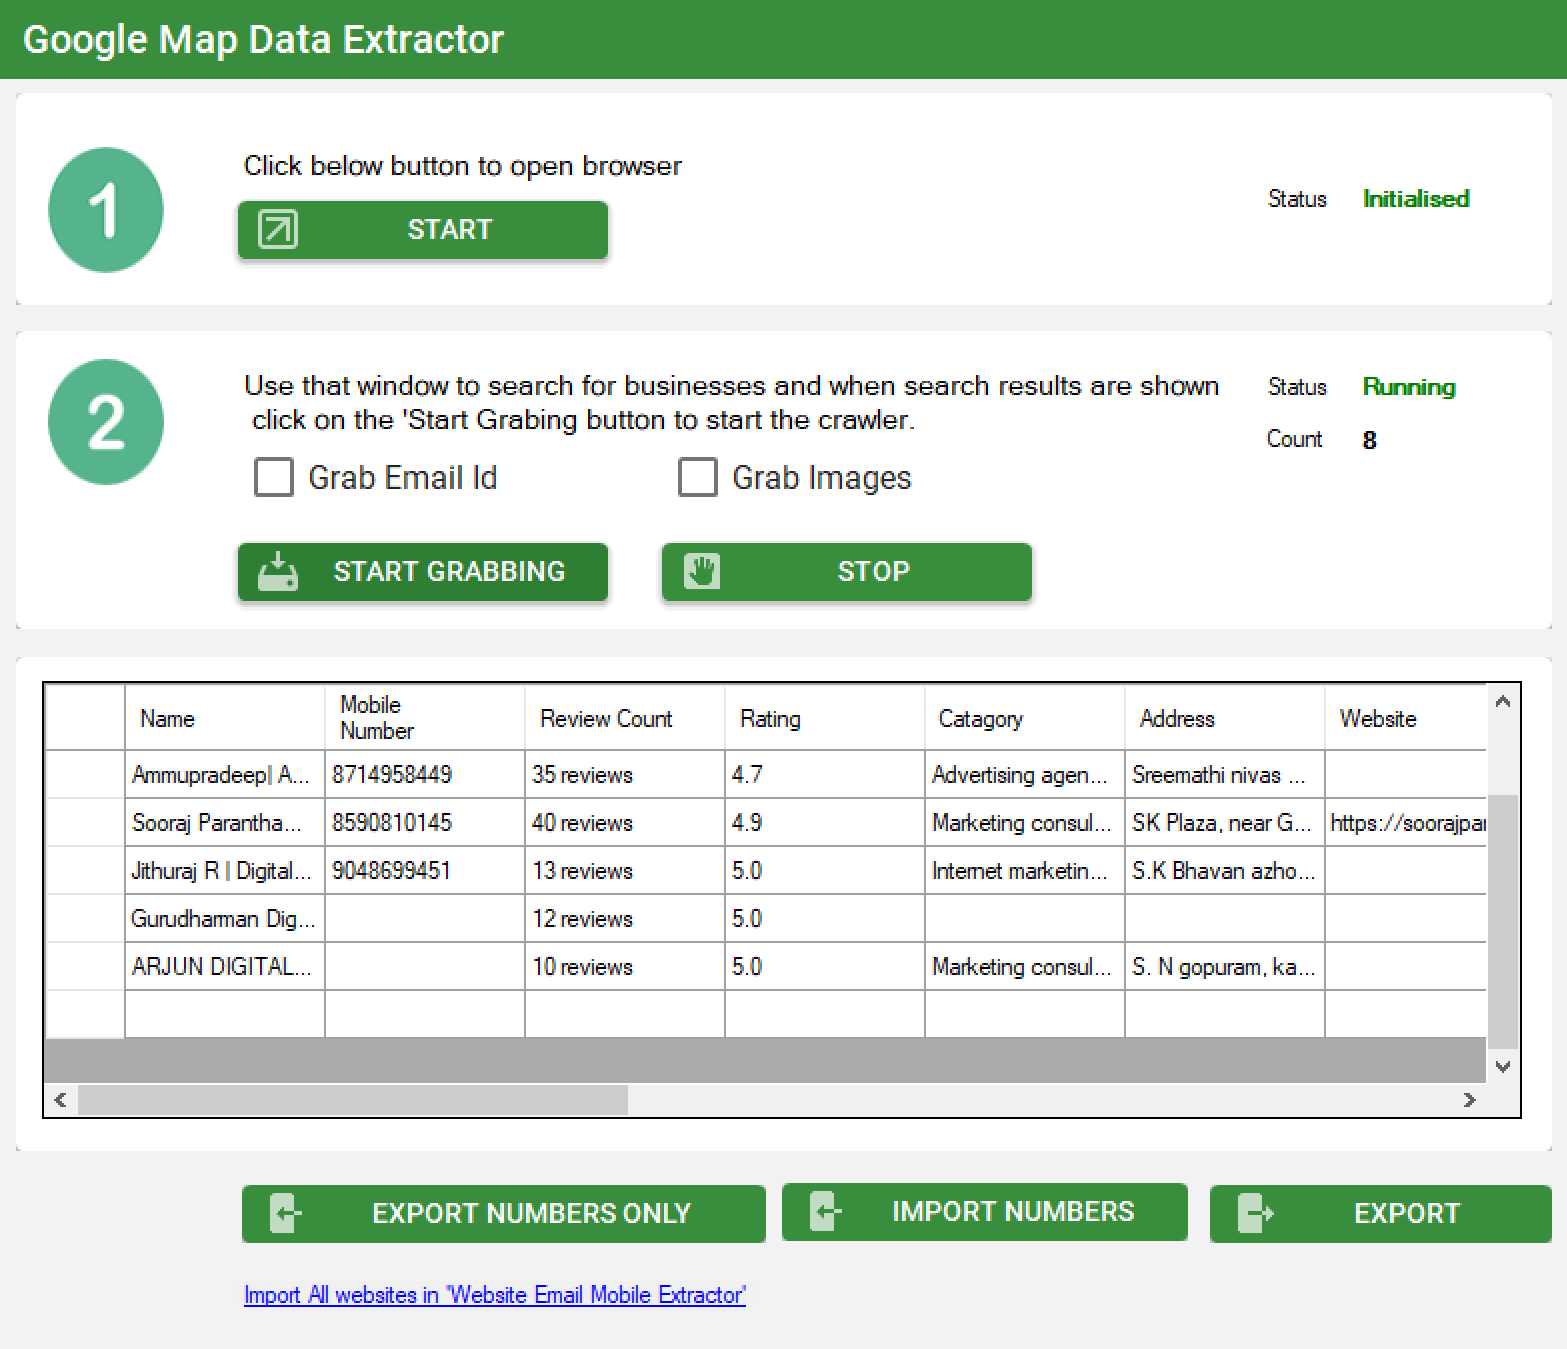Select the Internet marketin... category cell
Screen dimensions: 1567x1349
[1025, 870]
